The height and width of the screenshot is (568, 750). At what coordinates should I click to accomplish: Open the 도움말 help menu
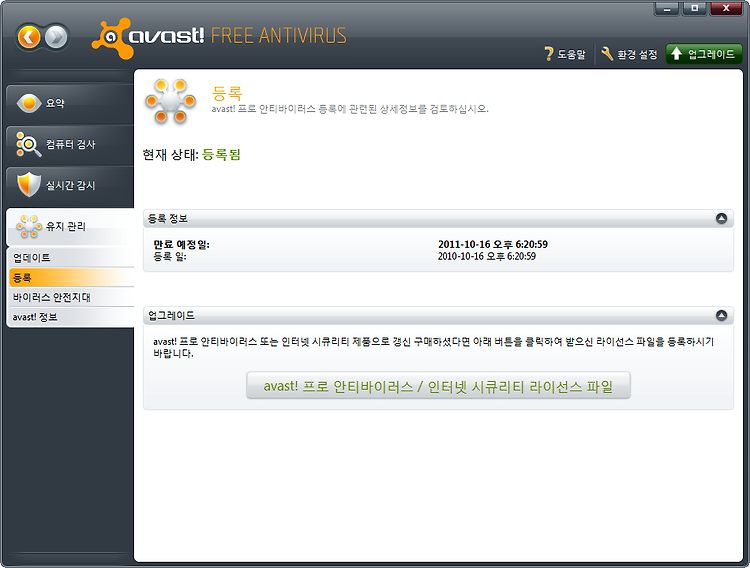pos(565,54)
